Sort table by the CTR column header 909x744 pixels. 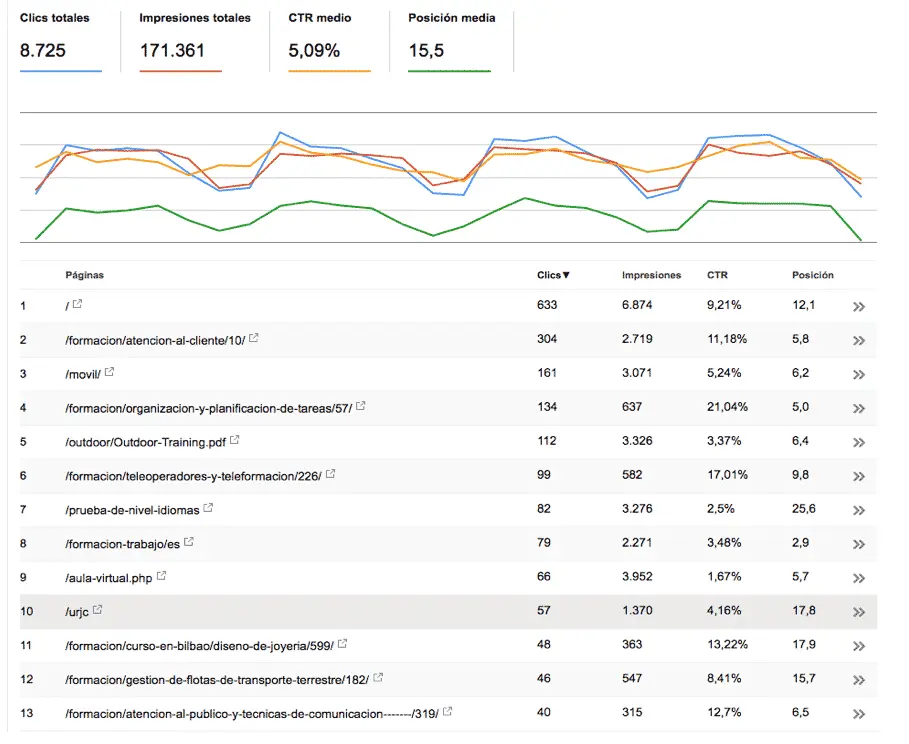[x=715, y=275]
